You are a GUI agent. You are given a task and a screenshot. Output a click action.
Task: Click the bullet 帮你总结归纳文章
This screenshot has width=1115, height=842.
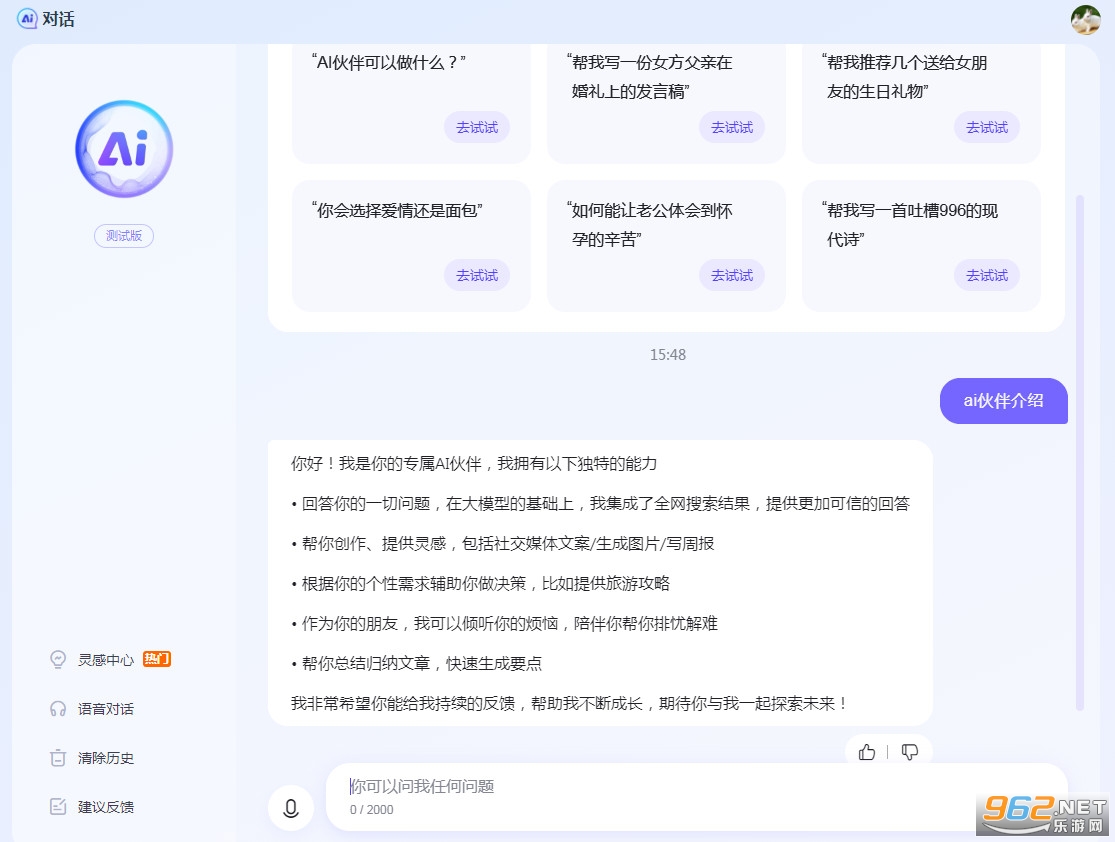[x=416, y=663]
